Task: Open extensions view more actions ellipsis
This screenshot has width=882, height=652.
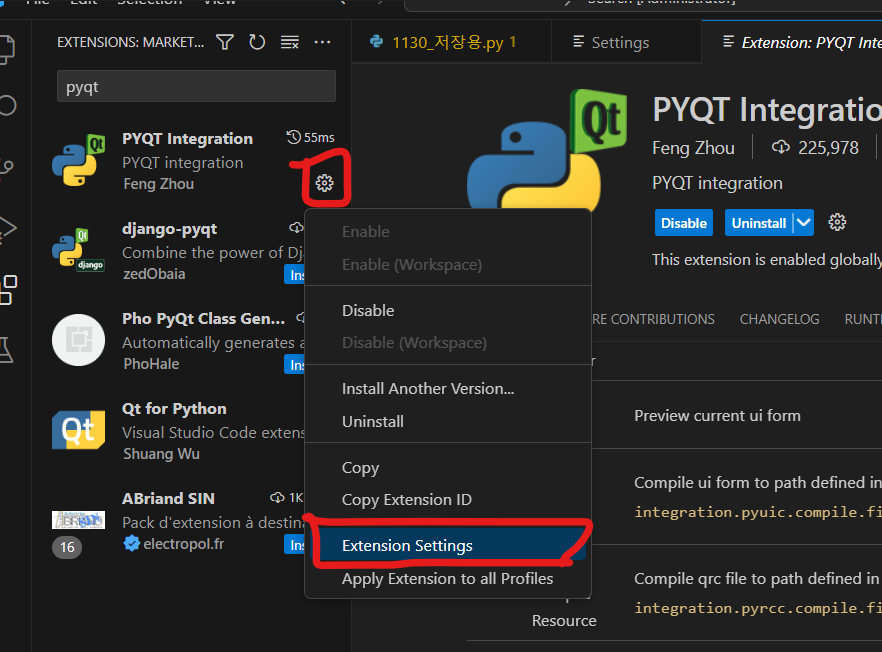Action: tap(322, 42)
